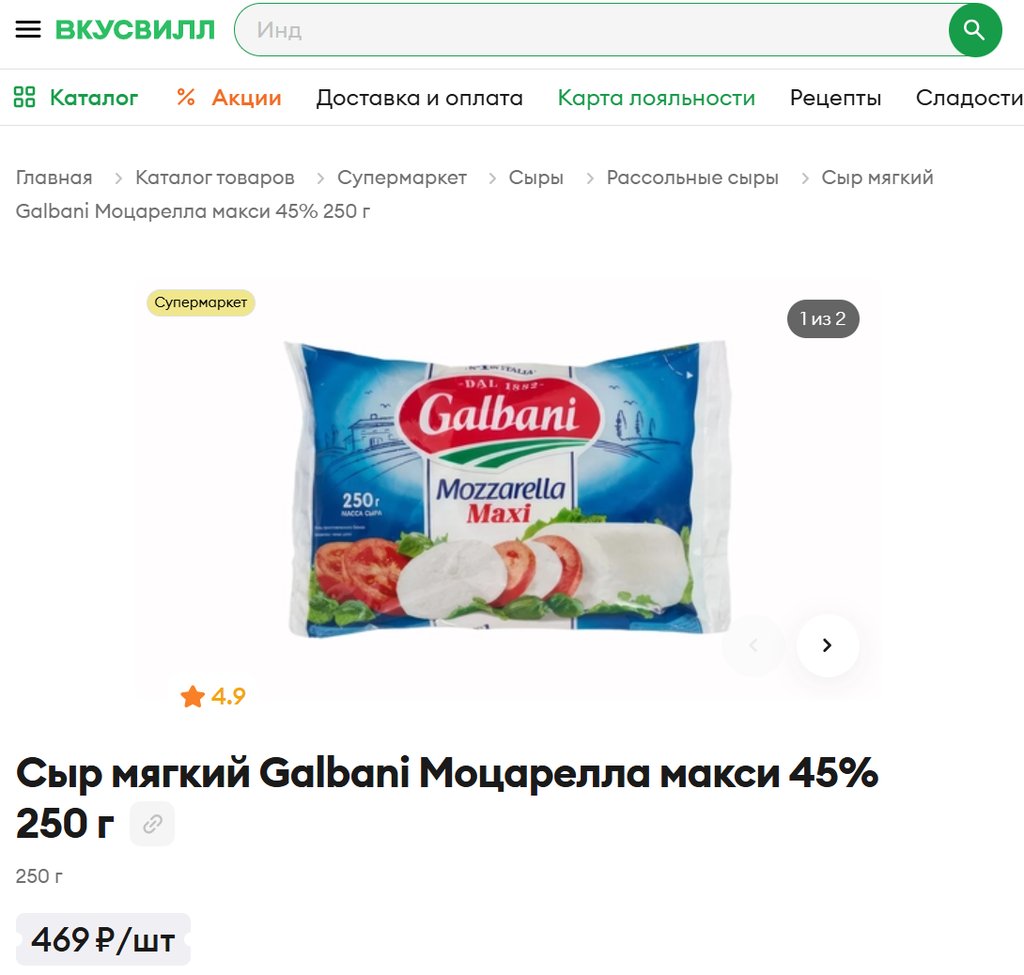Image resolution: width=1024 pixels, height=975 pixels.
Task: Focus the search input field
Action: 592,30
